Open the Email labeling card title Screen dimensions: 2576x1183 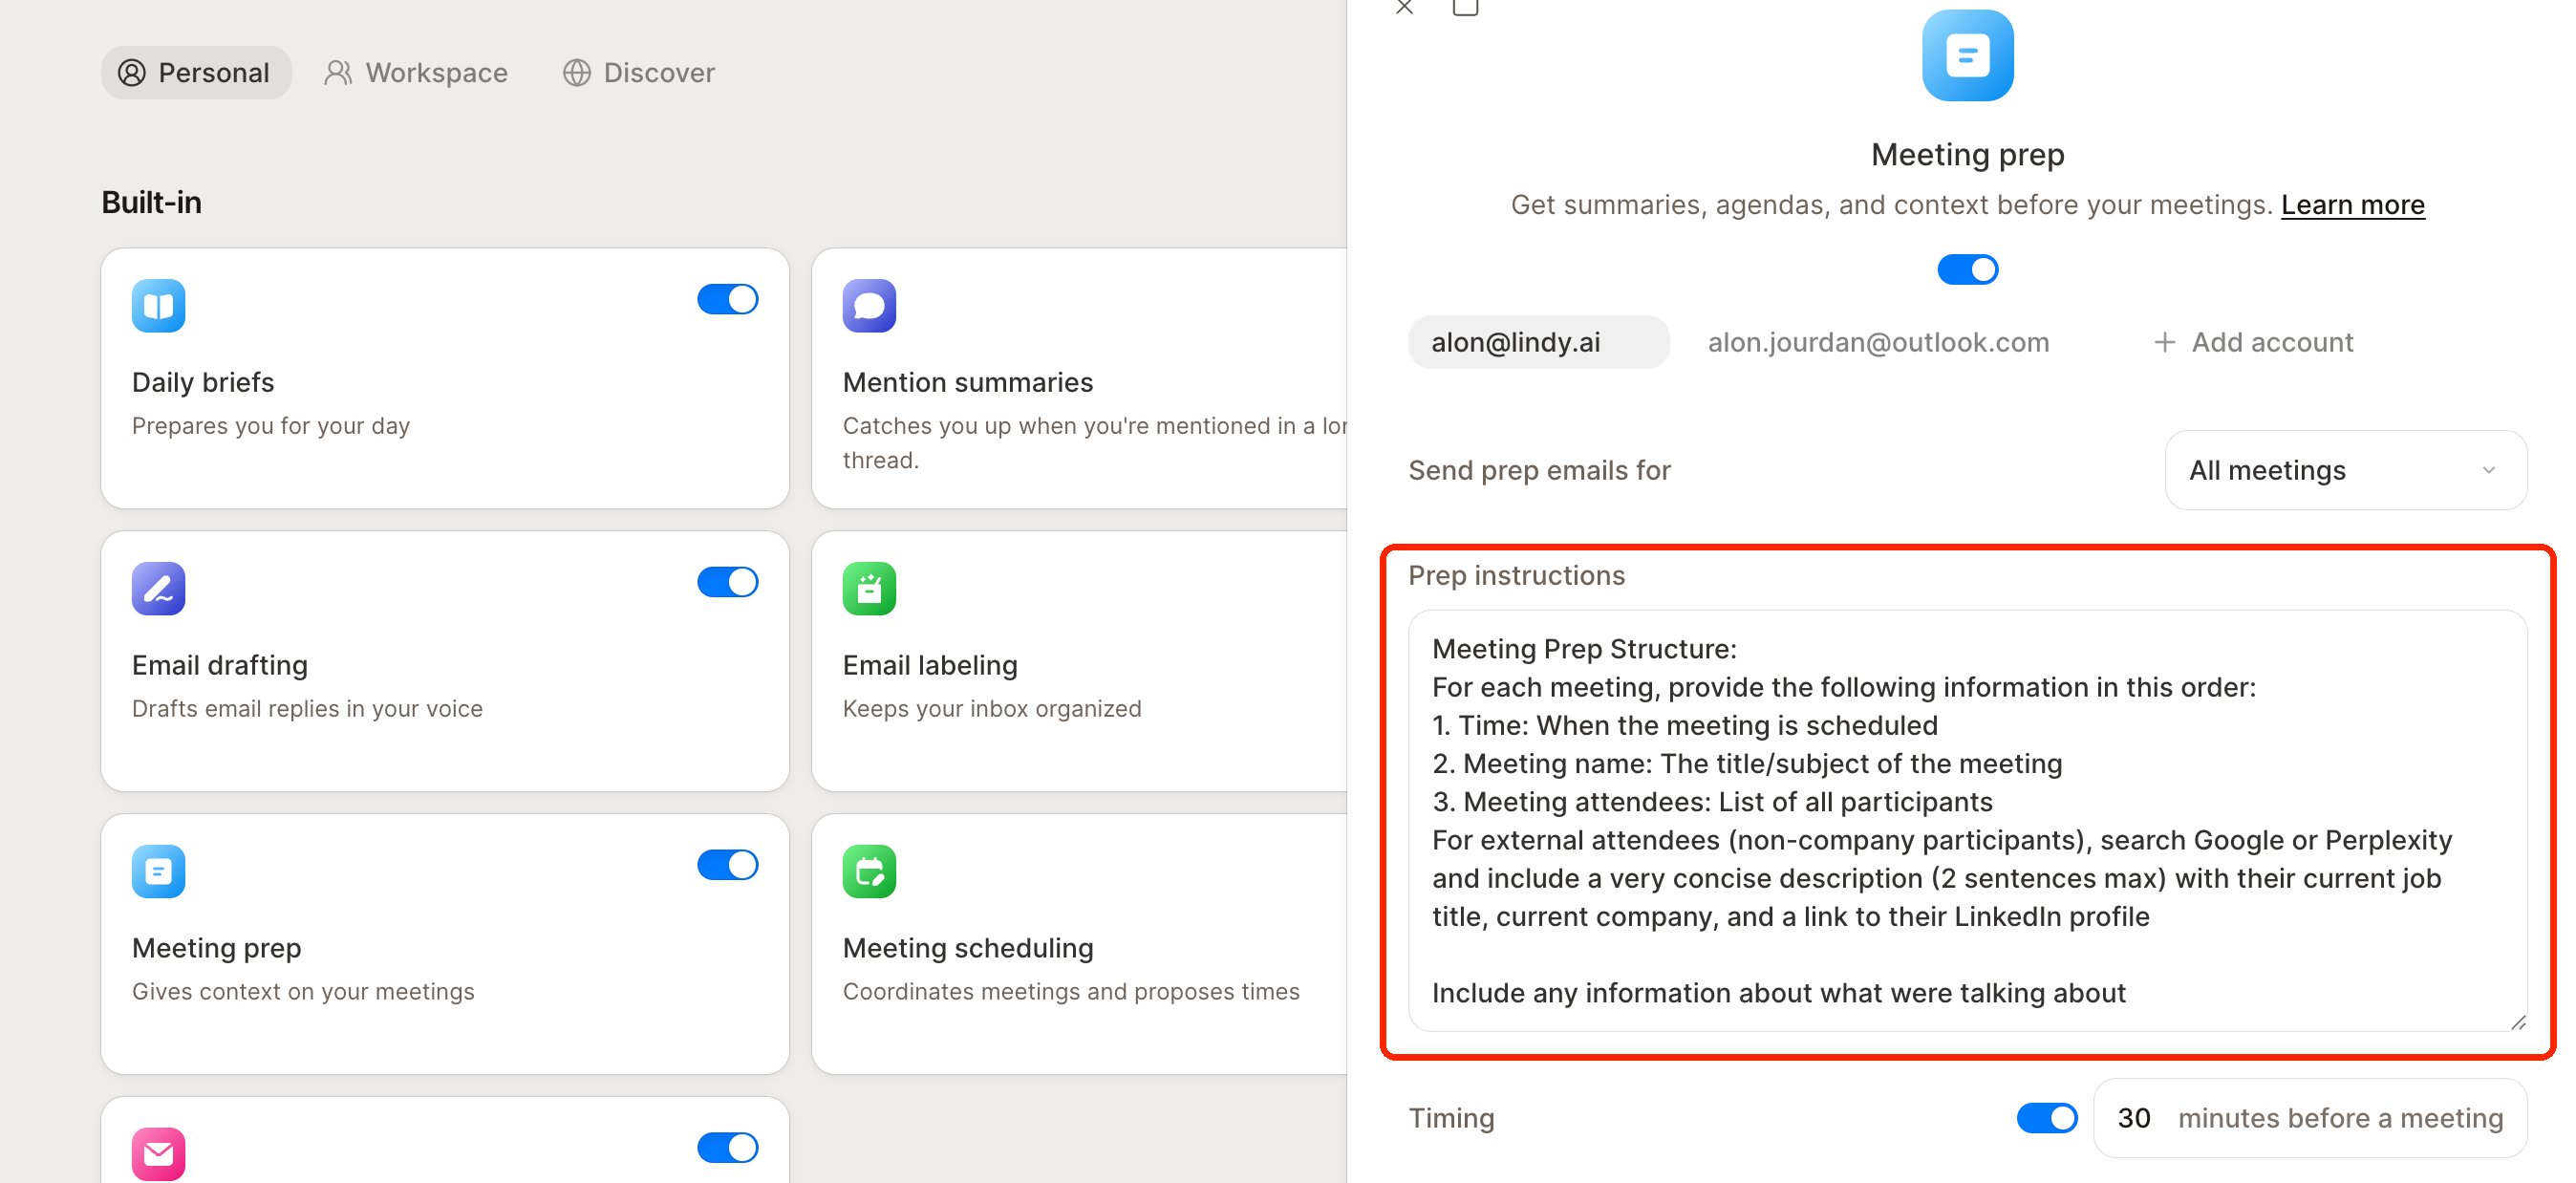(x=930, y=665)
